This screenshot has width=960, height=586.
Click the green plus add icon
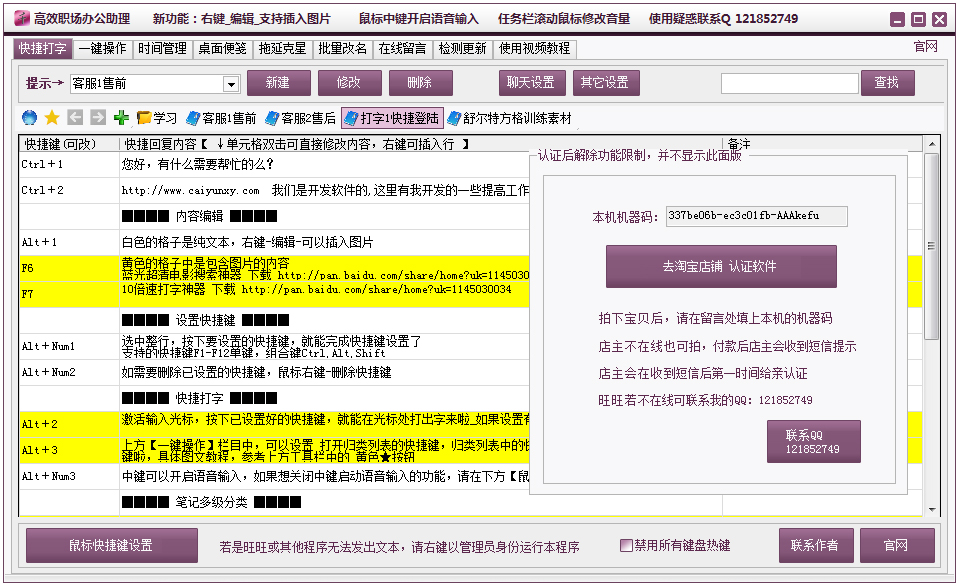coord(121,118)
